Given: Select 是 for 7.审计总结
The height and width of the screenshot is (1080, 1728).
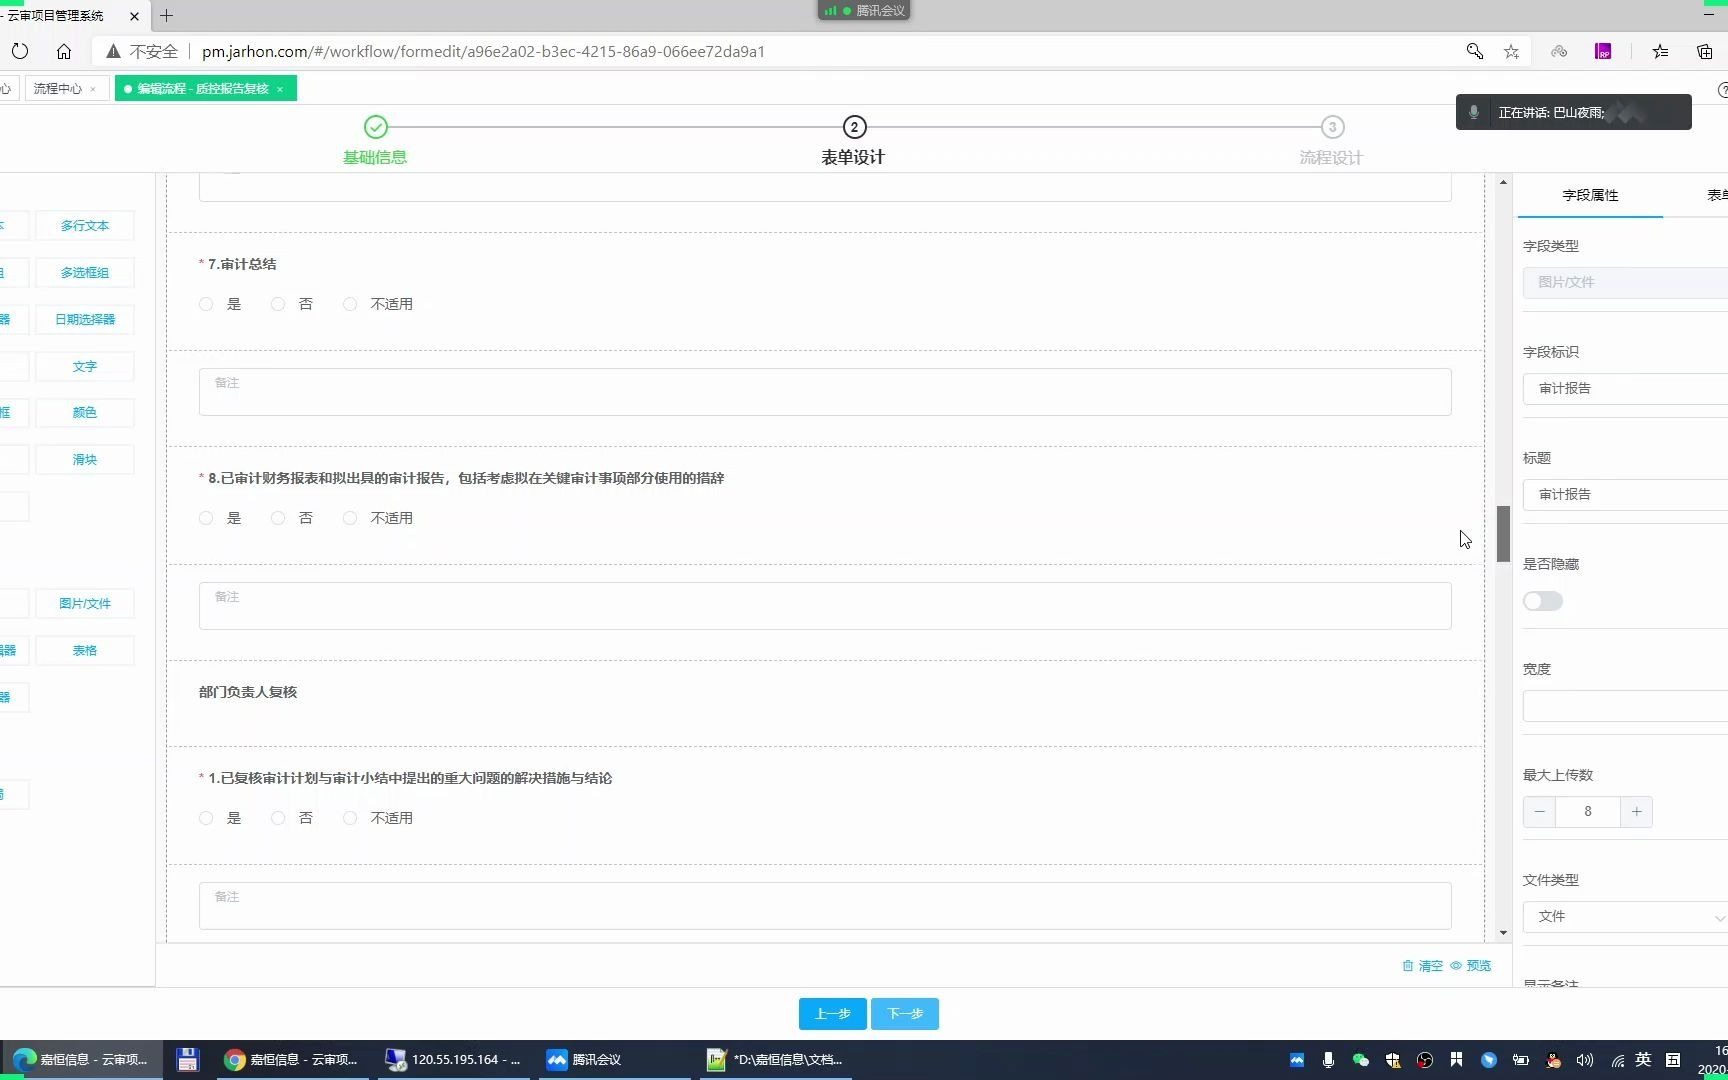Looking at the screenshot, I should tap(206, 304).
